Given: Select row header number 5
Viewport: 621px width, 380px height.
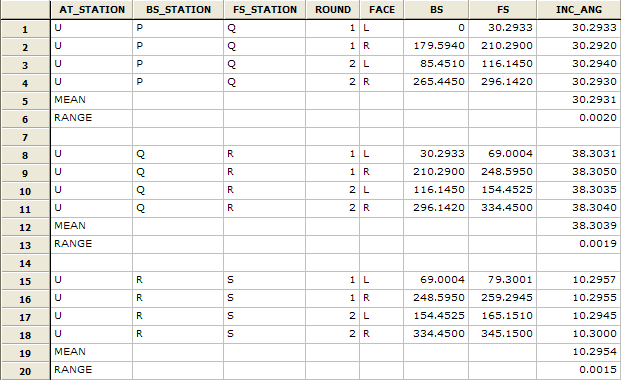Looking at the screenshot, I should coord(25,101).
